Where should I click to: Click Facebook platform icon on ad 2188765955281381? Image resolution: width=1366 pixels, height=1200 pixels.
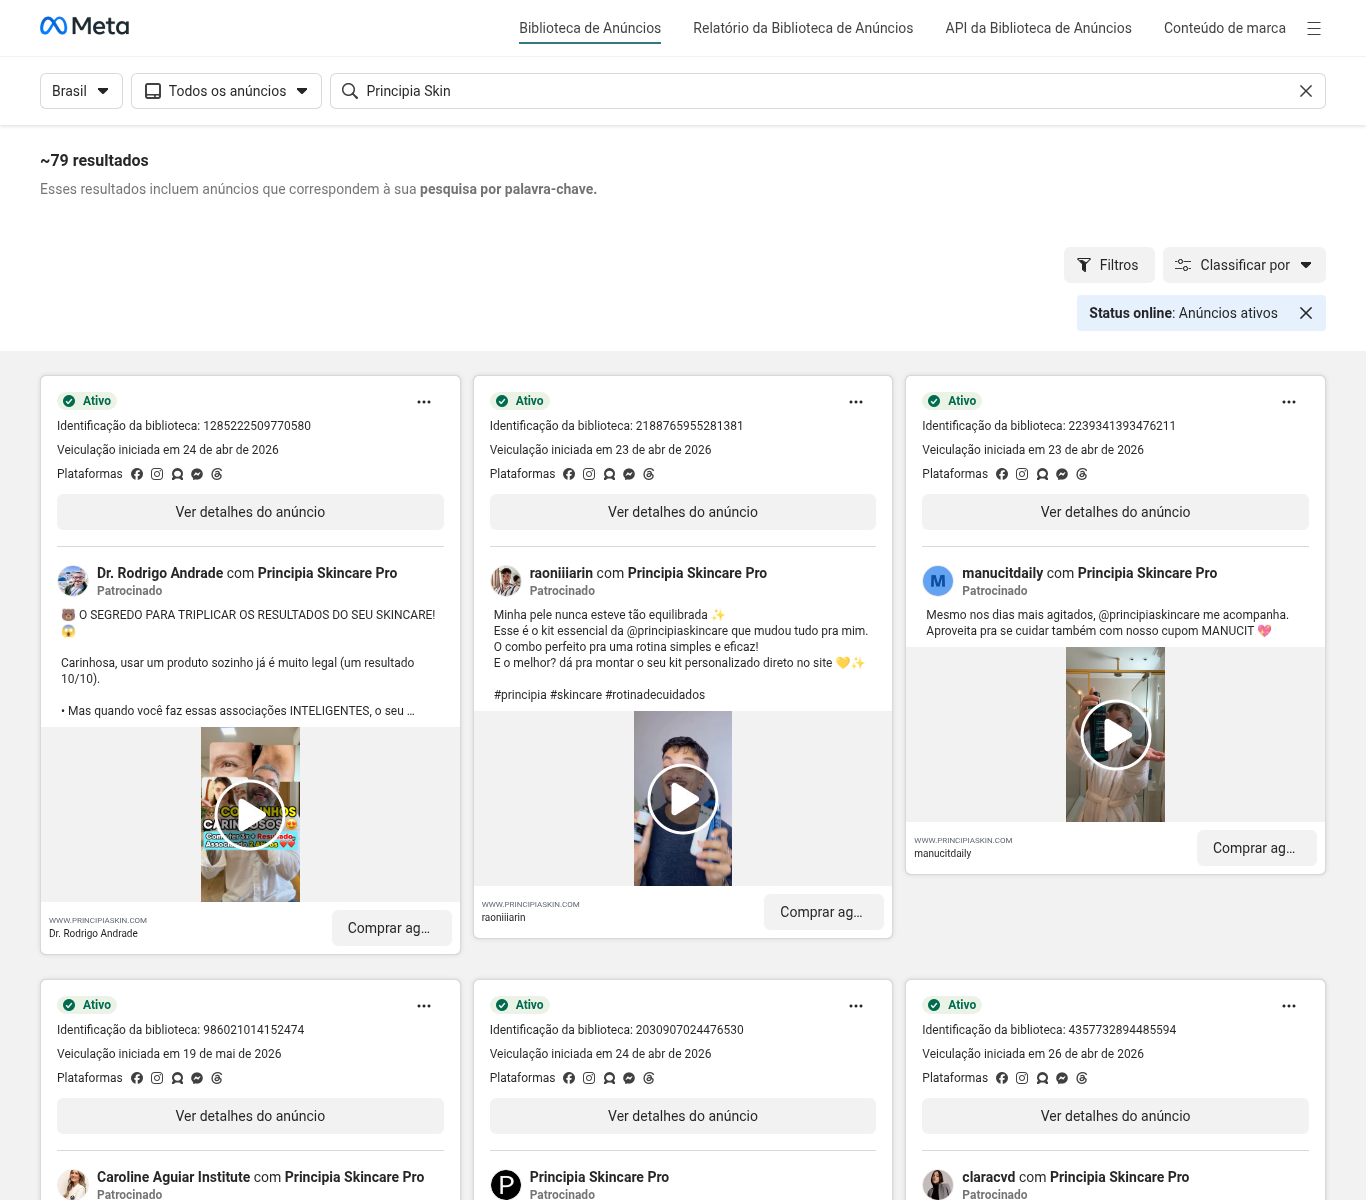(x=569, y=474)
